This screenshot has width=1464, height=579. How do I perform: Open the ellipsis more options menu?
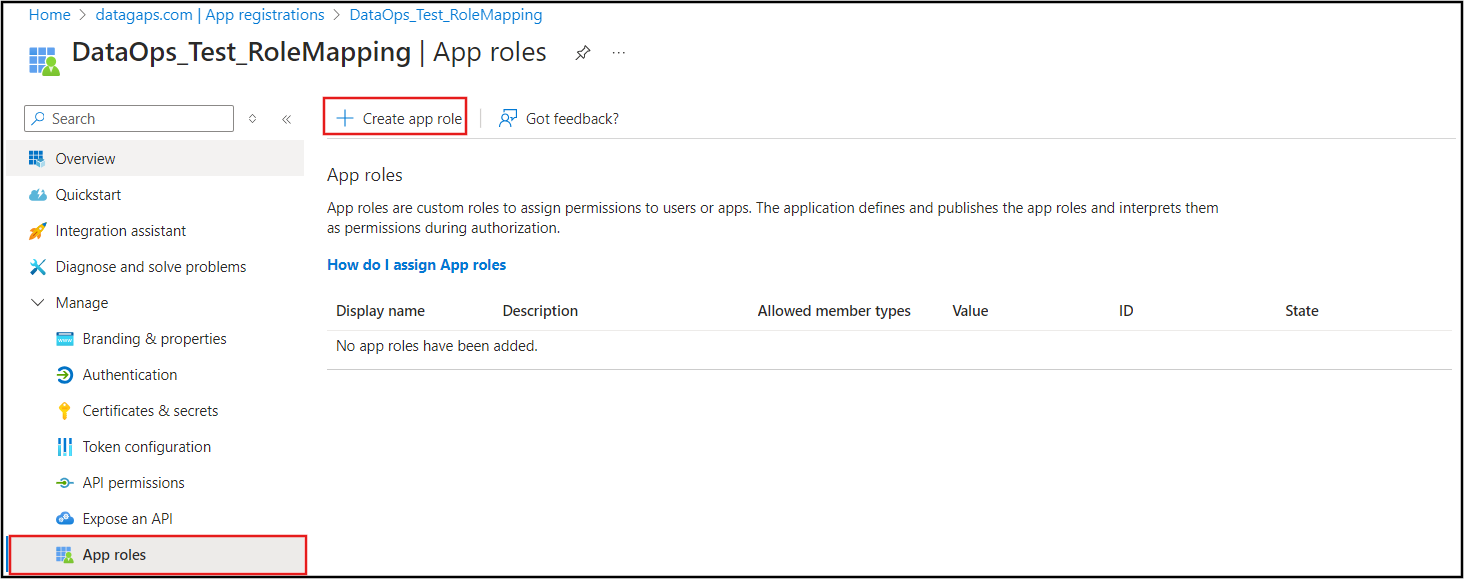click(619, 53)
